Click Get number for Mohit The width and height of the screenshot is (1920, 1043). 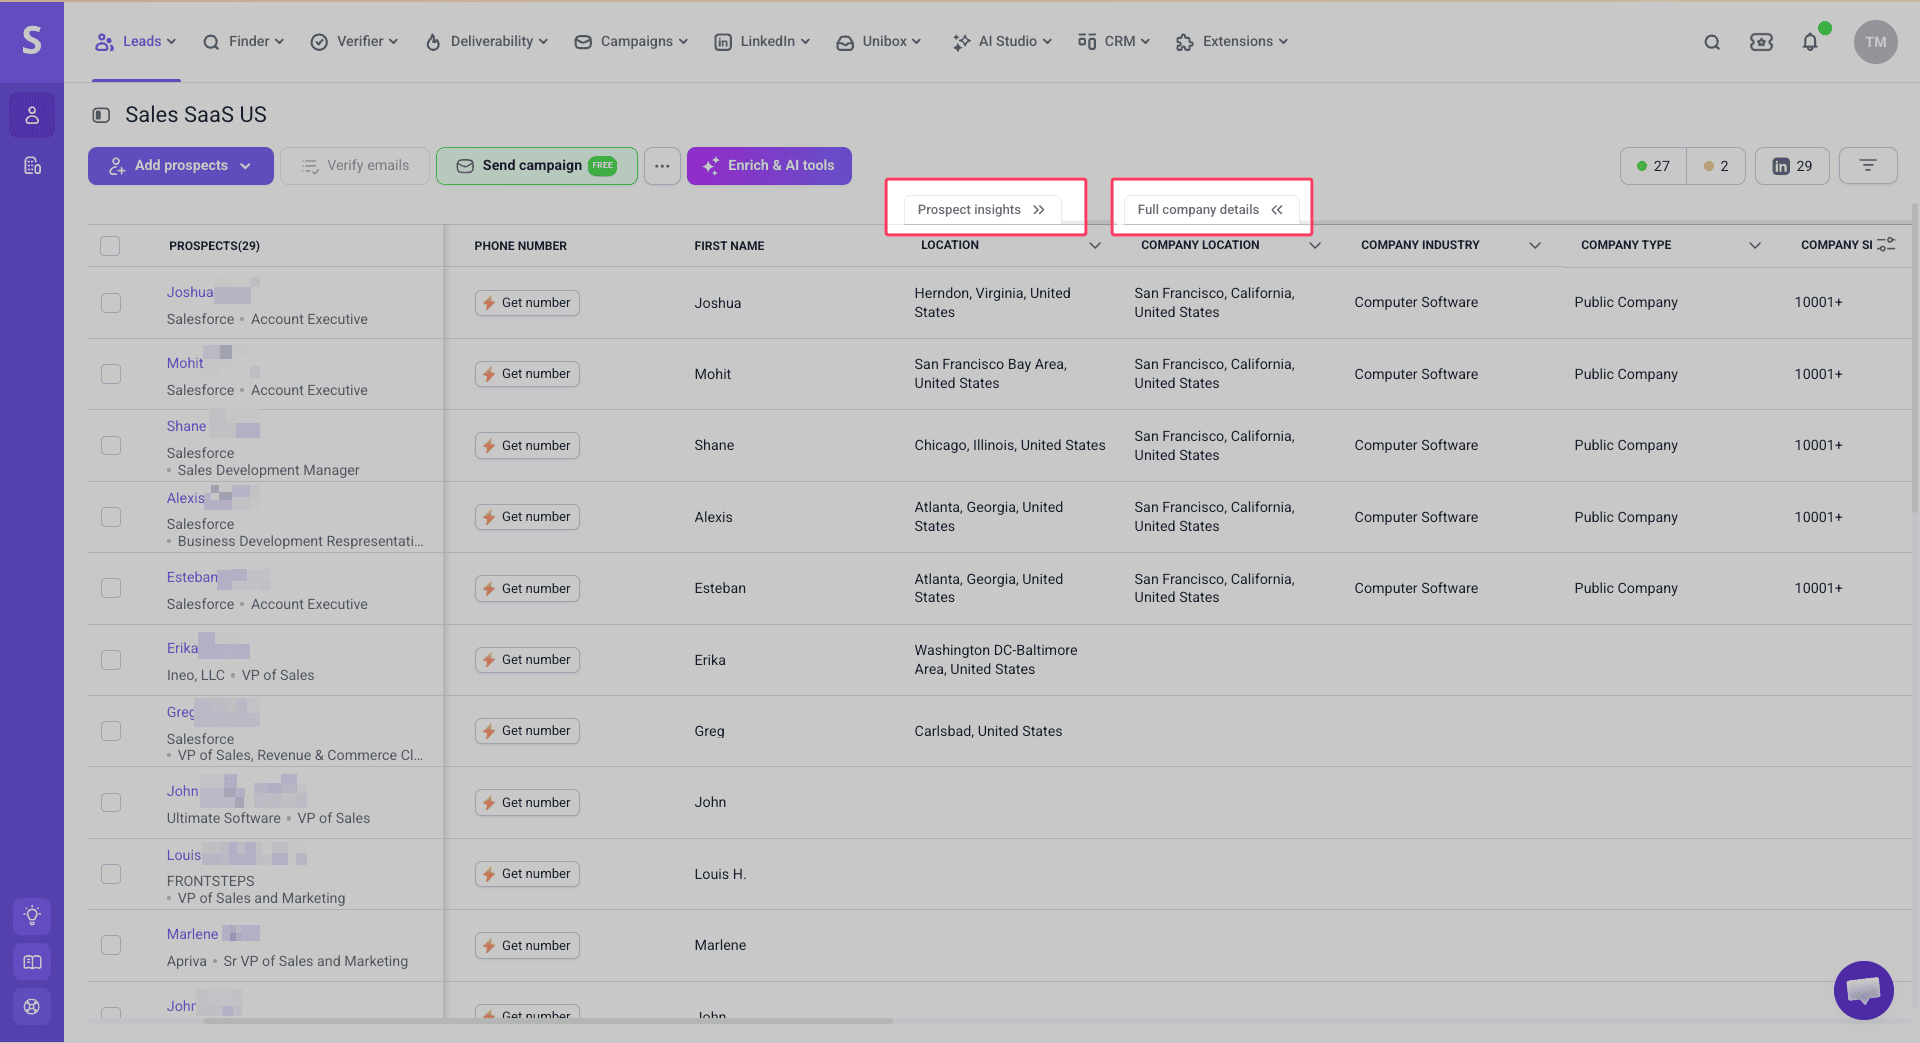tap(527, 374)
